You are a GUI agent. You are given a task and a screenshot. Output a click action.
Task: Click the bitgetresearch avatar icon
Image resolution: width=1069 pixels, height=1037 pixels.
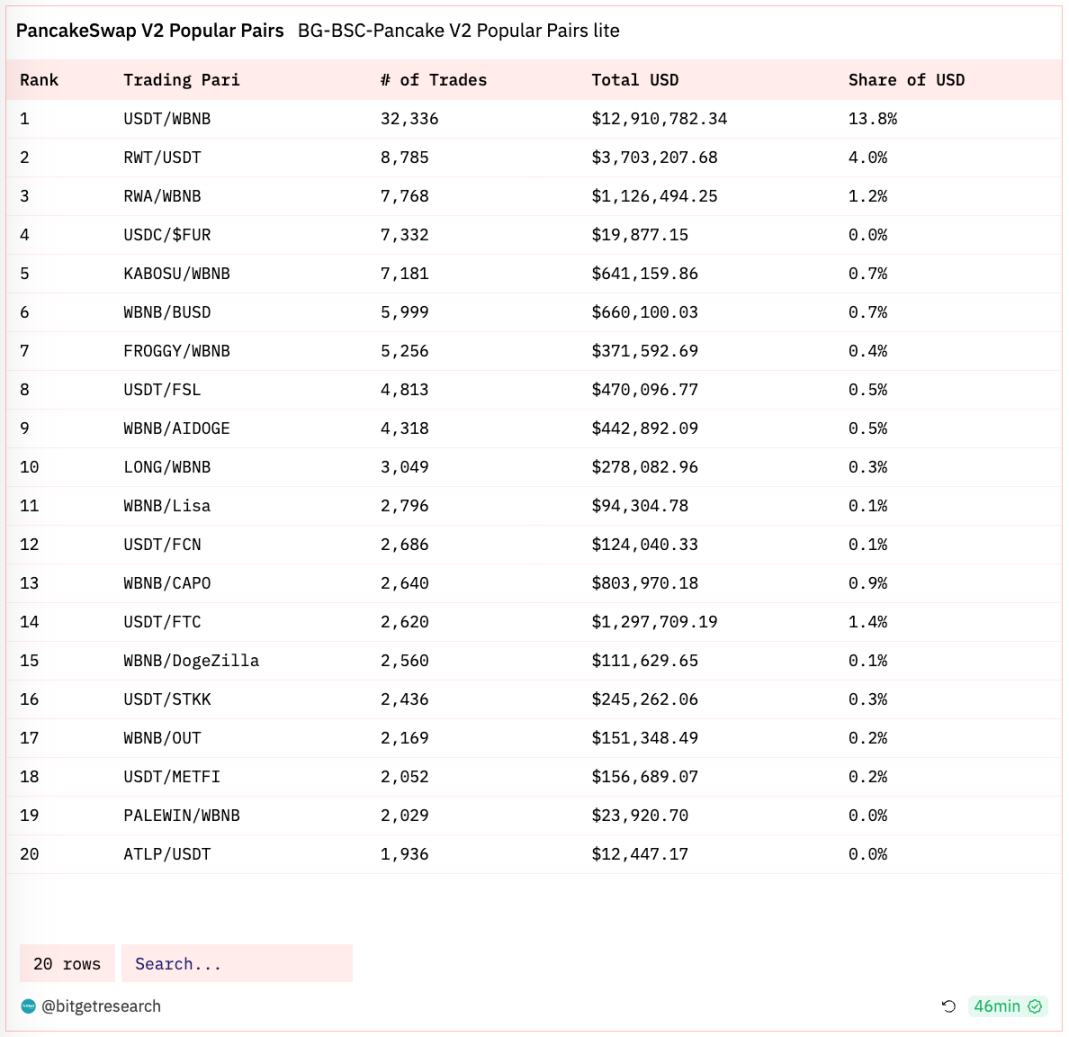(x=28, y=1006)
